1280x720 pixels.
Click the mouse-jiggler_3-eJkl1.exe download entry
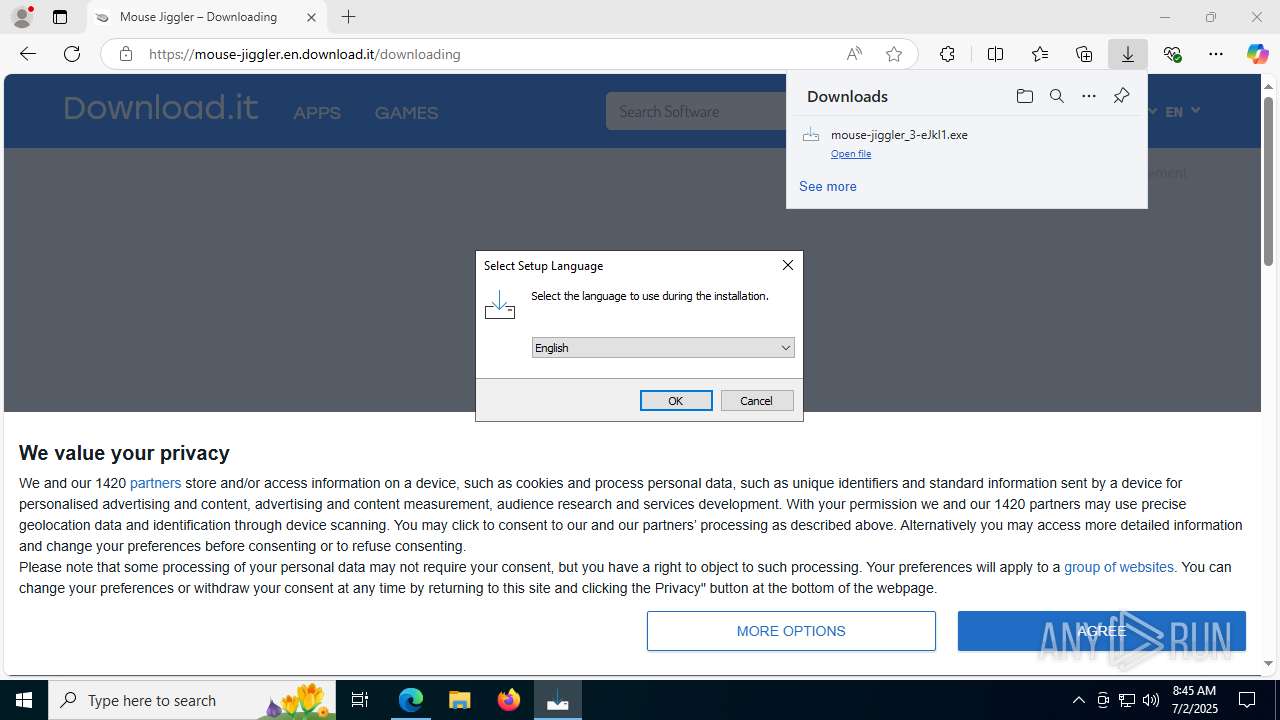[967, 143]
